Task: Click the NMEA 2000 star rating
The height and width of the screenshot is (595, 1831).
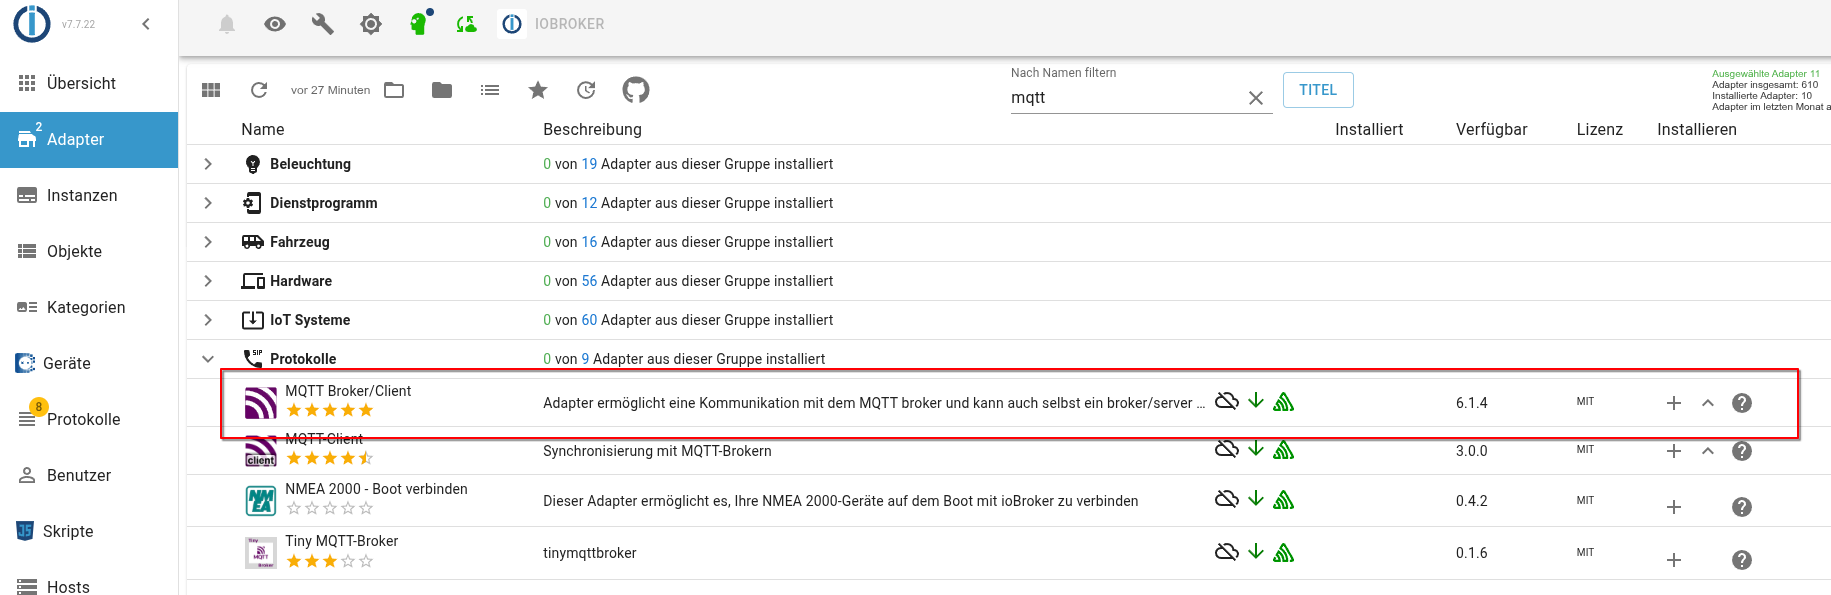Action: coord(330,508)
